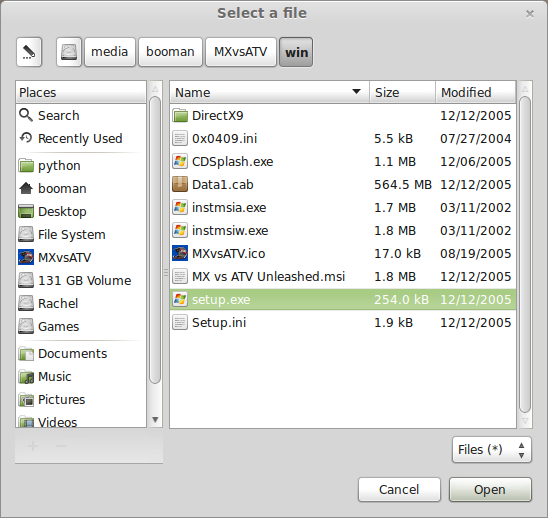This screenshot has width=548, height=518.
Task: Go to the media path segment
Action: (110, 52)
